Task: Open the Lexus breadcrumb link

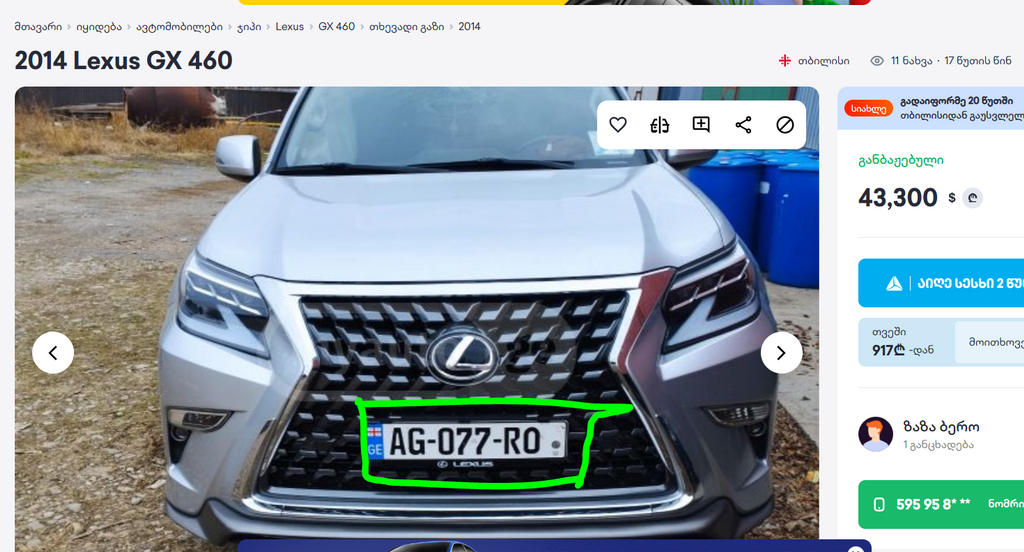Action: [x=289, y=27]
